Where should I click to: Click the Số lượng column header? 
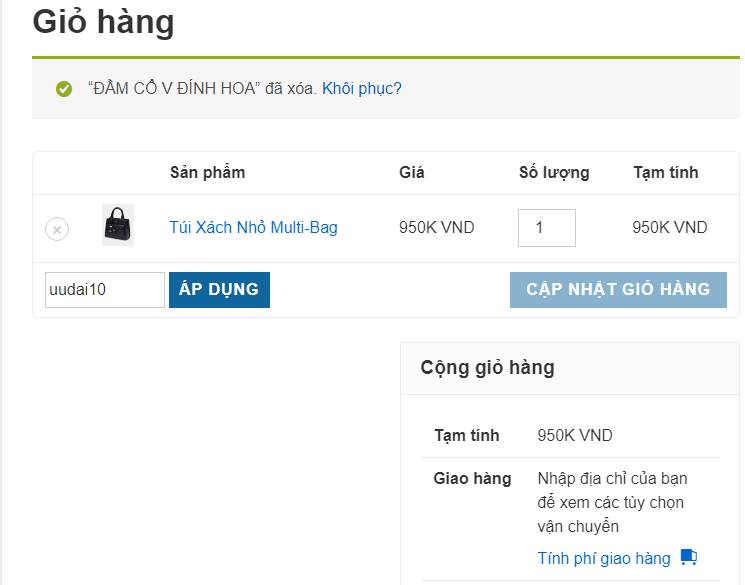[x=553, y=172]
